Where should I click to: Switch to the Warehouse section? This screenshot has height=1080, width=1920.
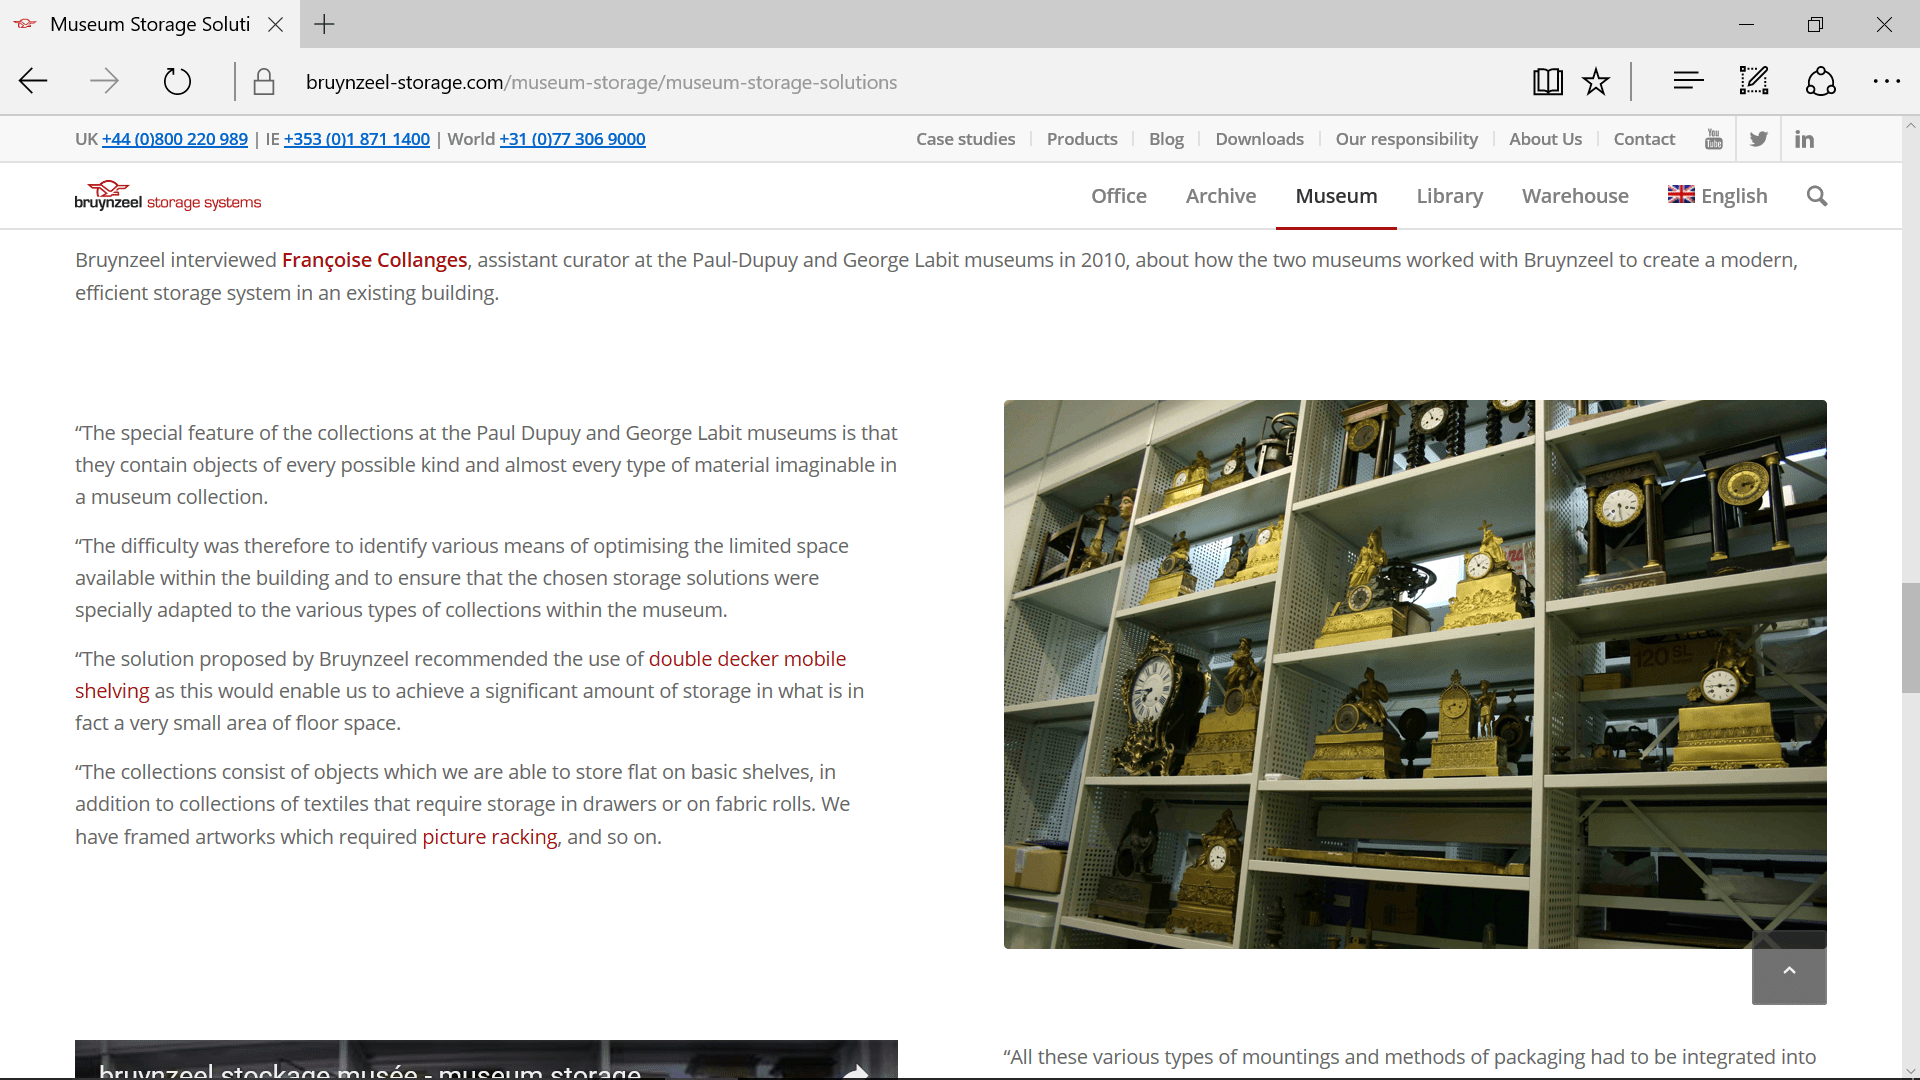point(1575,196)
